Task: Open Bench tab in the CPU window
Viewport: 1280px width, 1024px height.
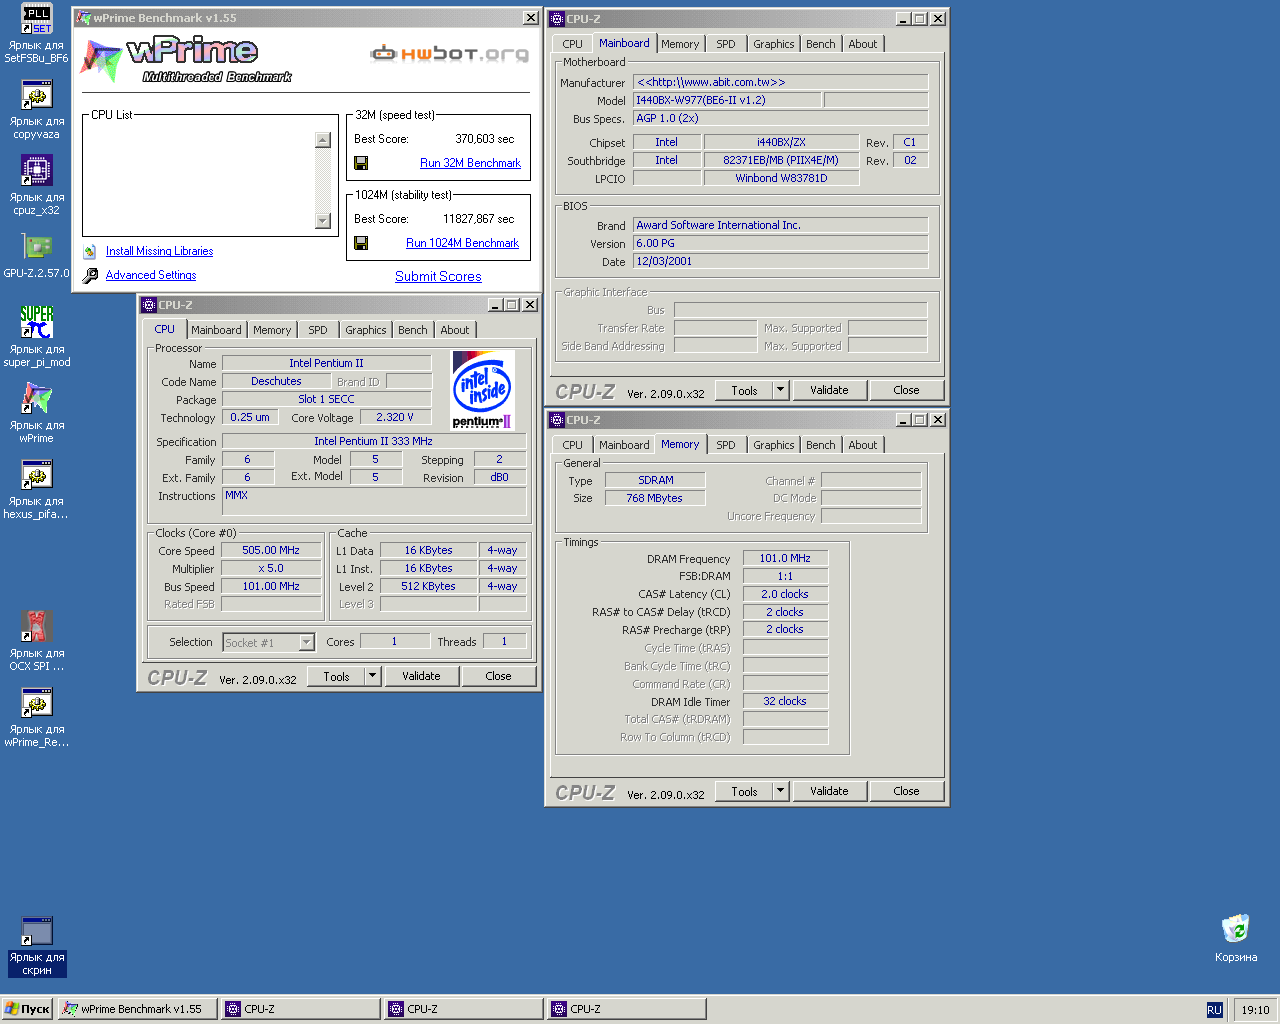Action: tap(413, 330)
